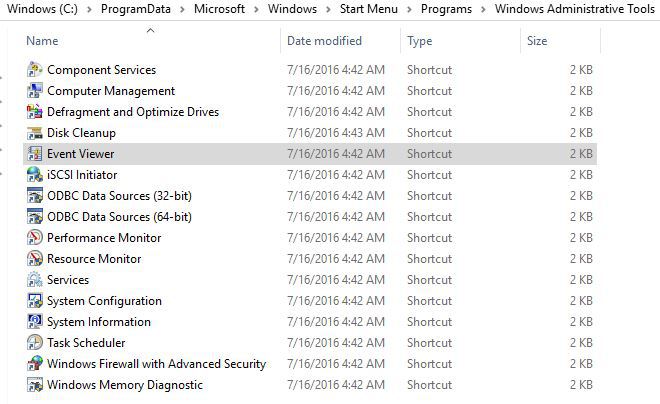Select the Event Viewer row
Screen dimensions: 660x404
click(x=81, y=154)
